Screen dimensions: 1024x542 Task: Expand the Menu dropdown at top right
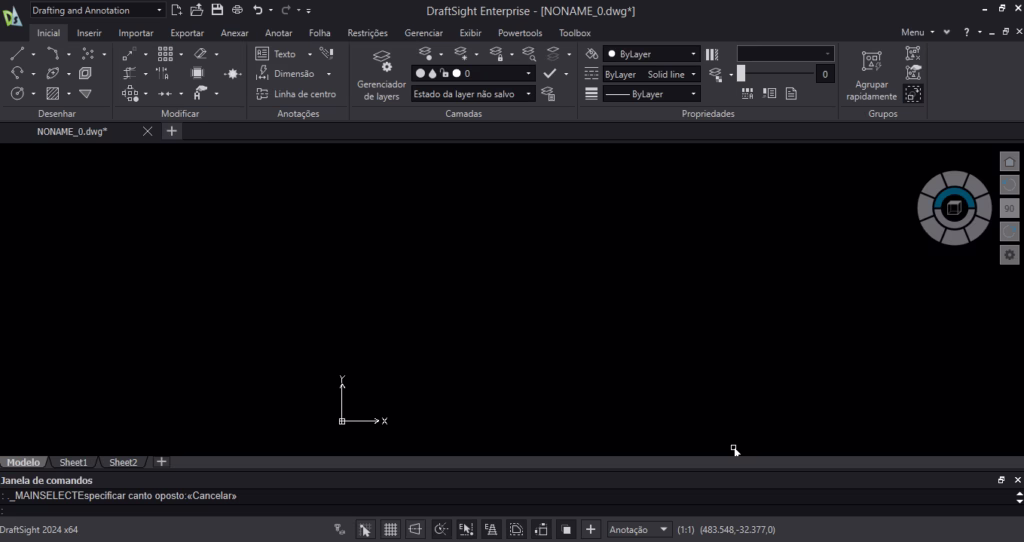918,32
